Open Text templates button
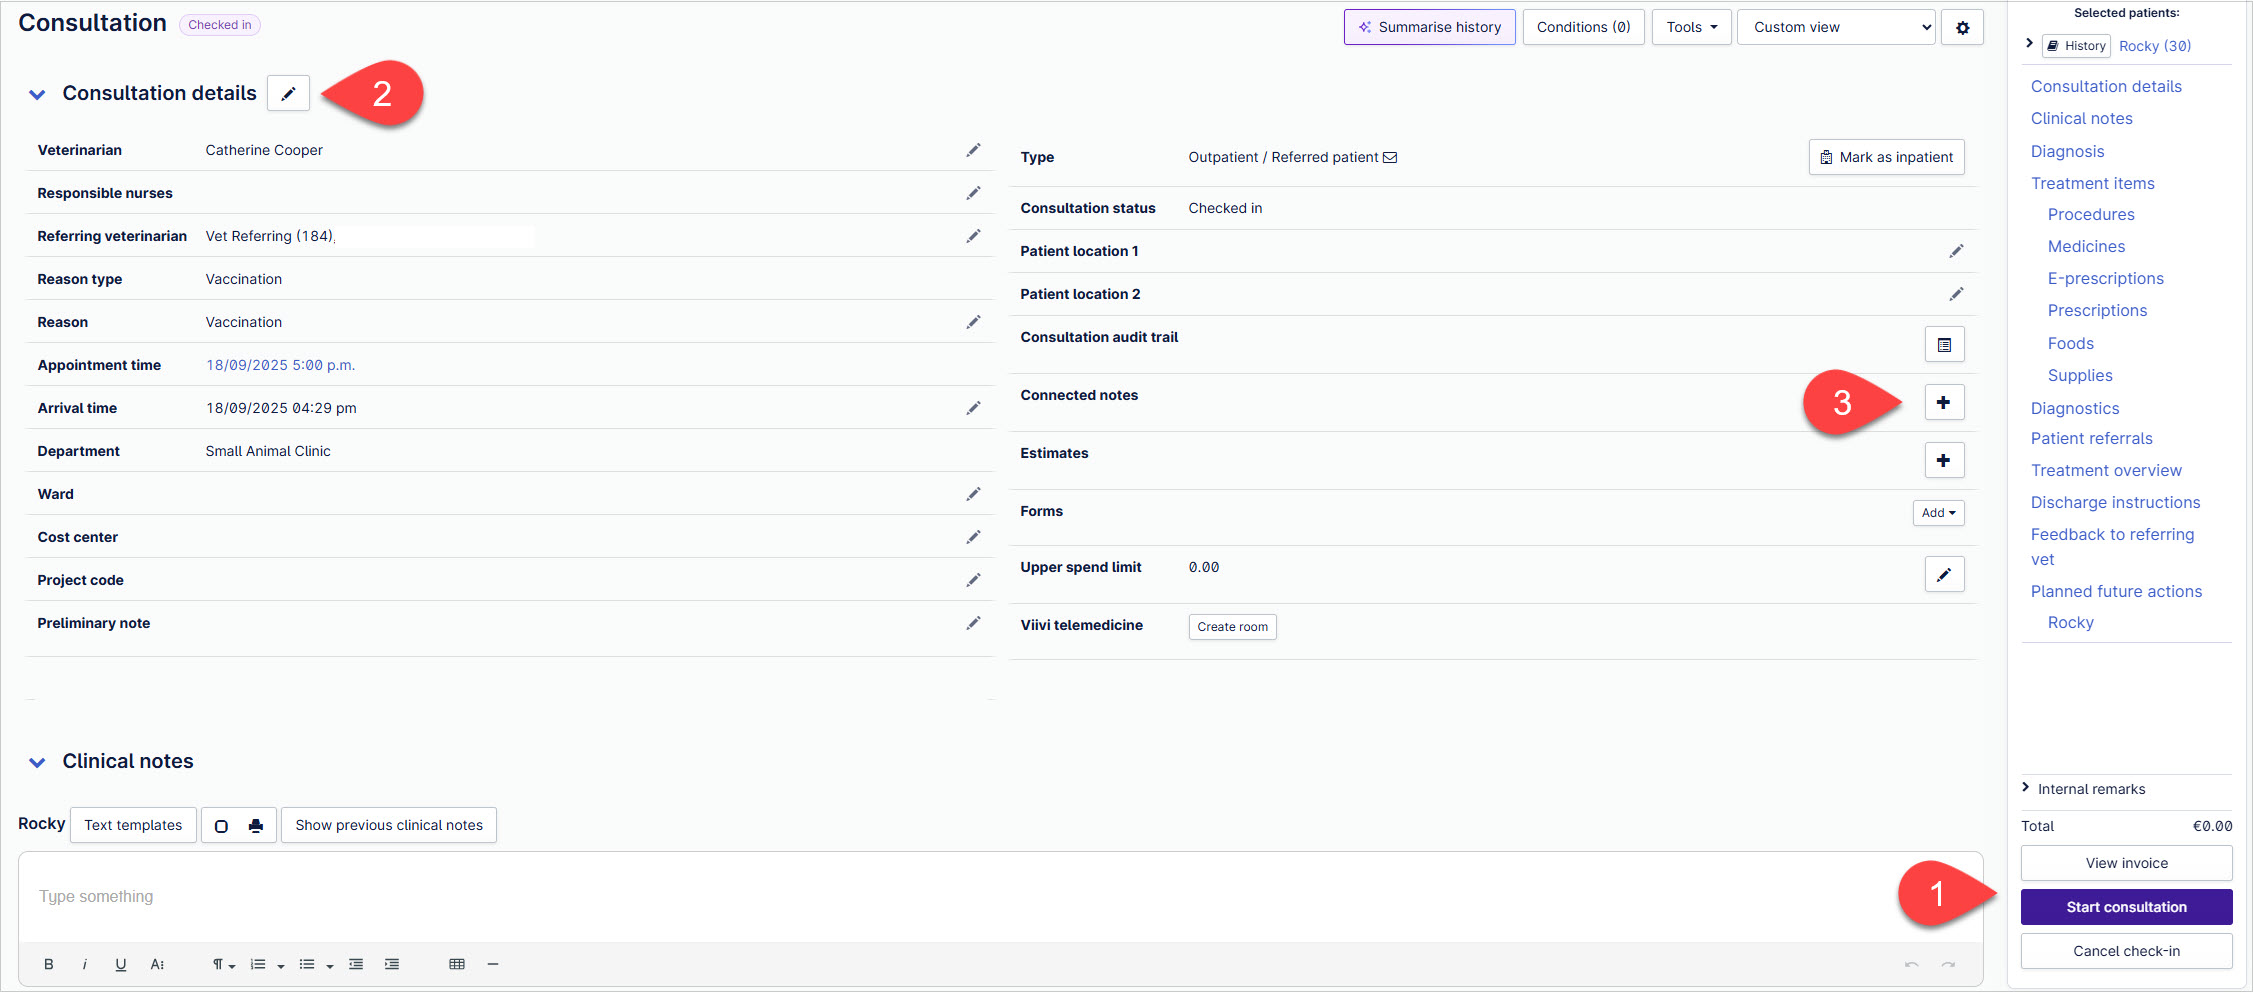The width and height of the screenshot is (2253, 992). (133, 825)
